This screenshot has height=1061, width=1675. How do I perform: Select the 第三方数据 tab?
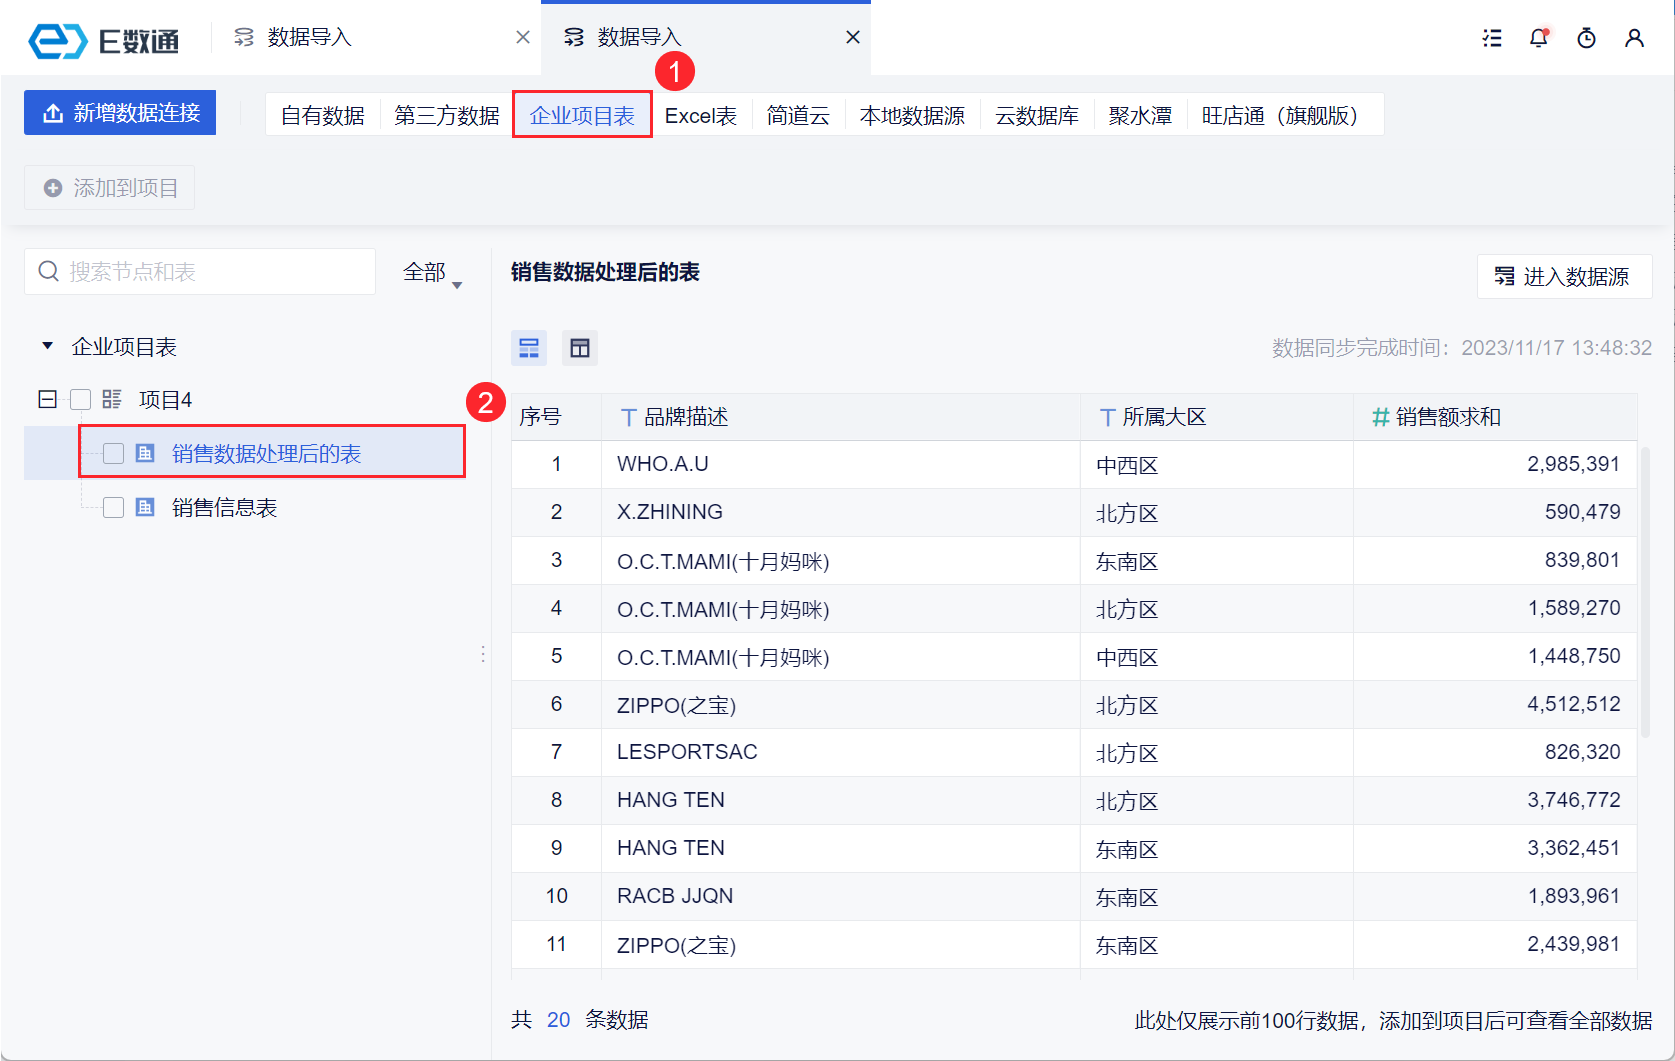(x=447, y=116)
